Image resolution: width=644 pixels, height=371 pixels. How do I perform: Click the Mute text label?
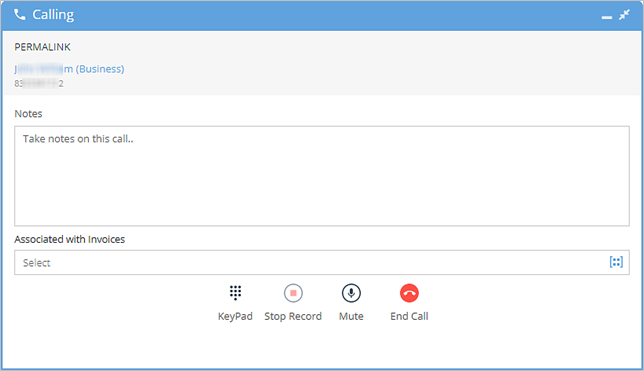[351, 316]
